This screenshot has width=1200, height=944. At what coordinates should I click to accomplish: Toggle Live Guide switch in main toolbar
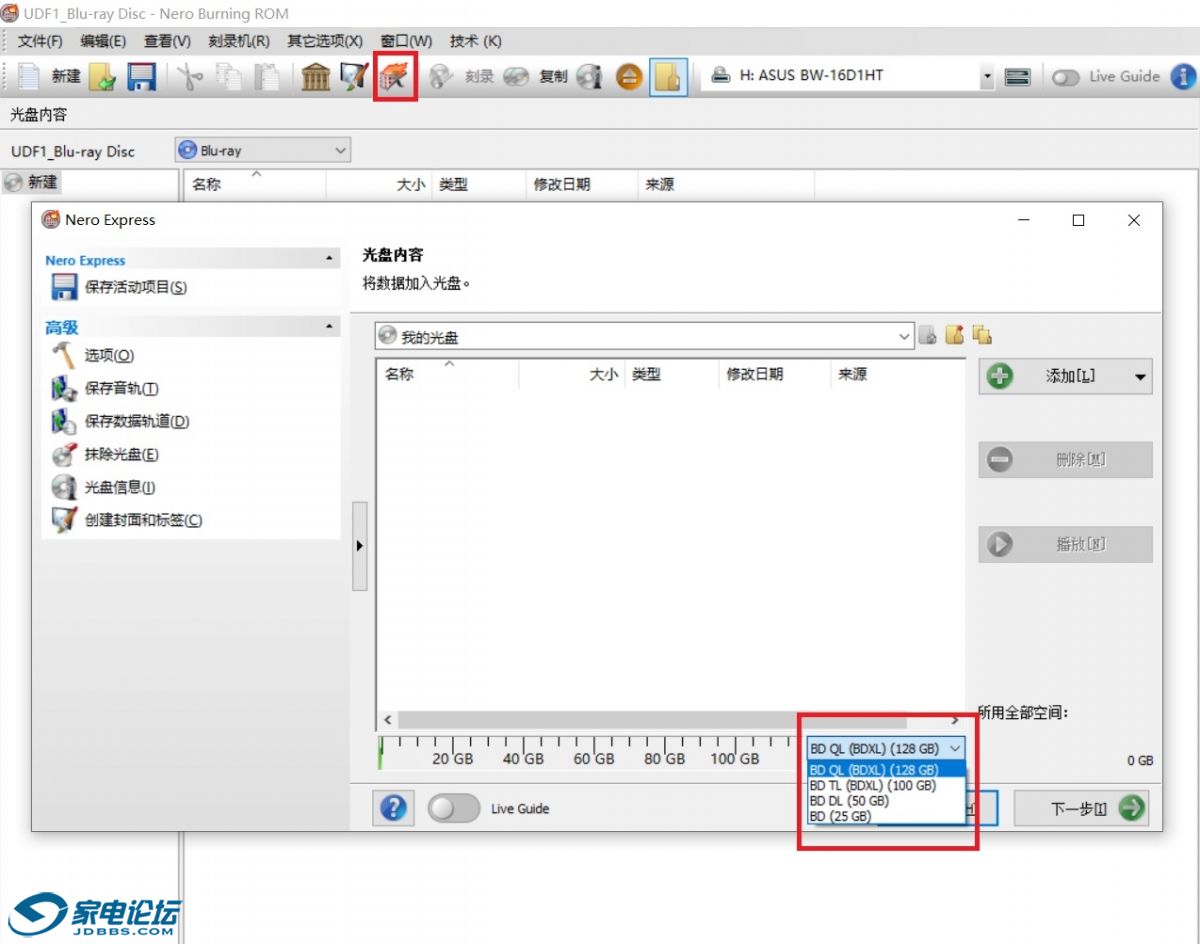1065,77
